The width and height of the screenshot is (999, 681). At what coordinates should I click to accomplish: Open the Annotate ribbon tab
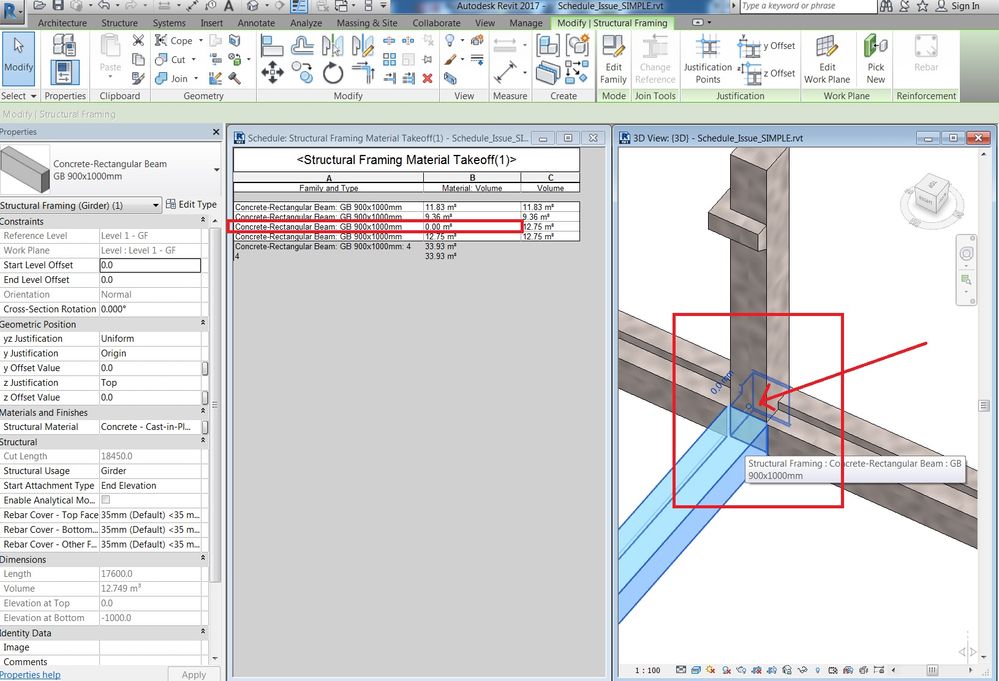click(x=256, y=23)
